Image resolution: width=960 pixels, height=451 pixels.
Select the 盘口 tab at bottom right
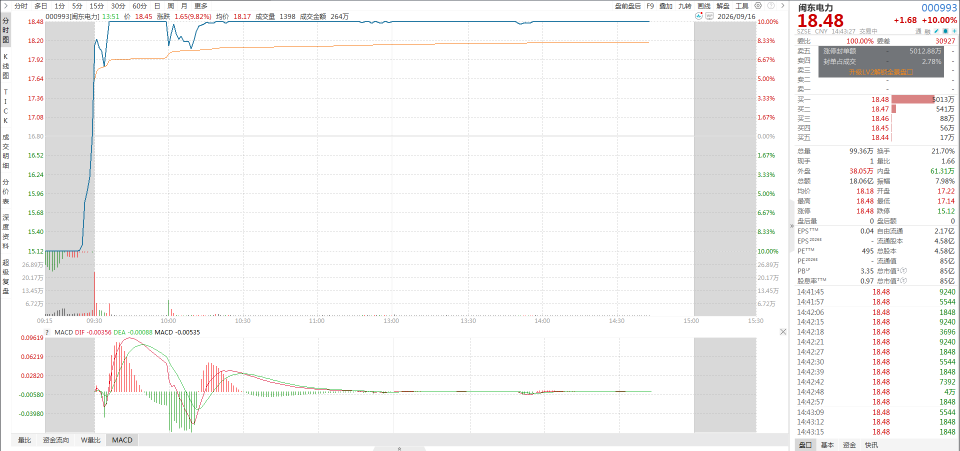click(806, 445)
